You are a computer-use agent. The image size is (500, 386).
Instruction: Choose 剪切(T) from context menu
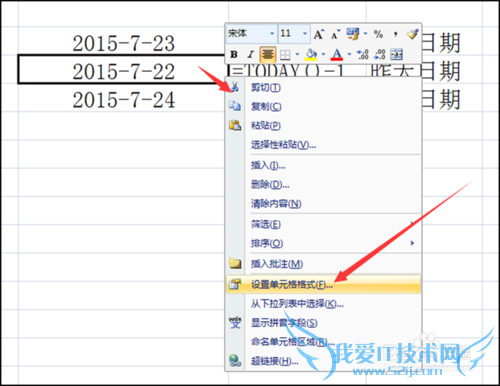tap(323, 88)
